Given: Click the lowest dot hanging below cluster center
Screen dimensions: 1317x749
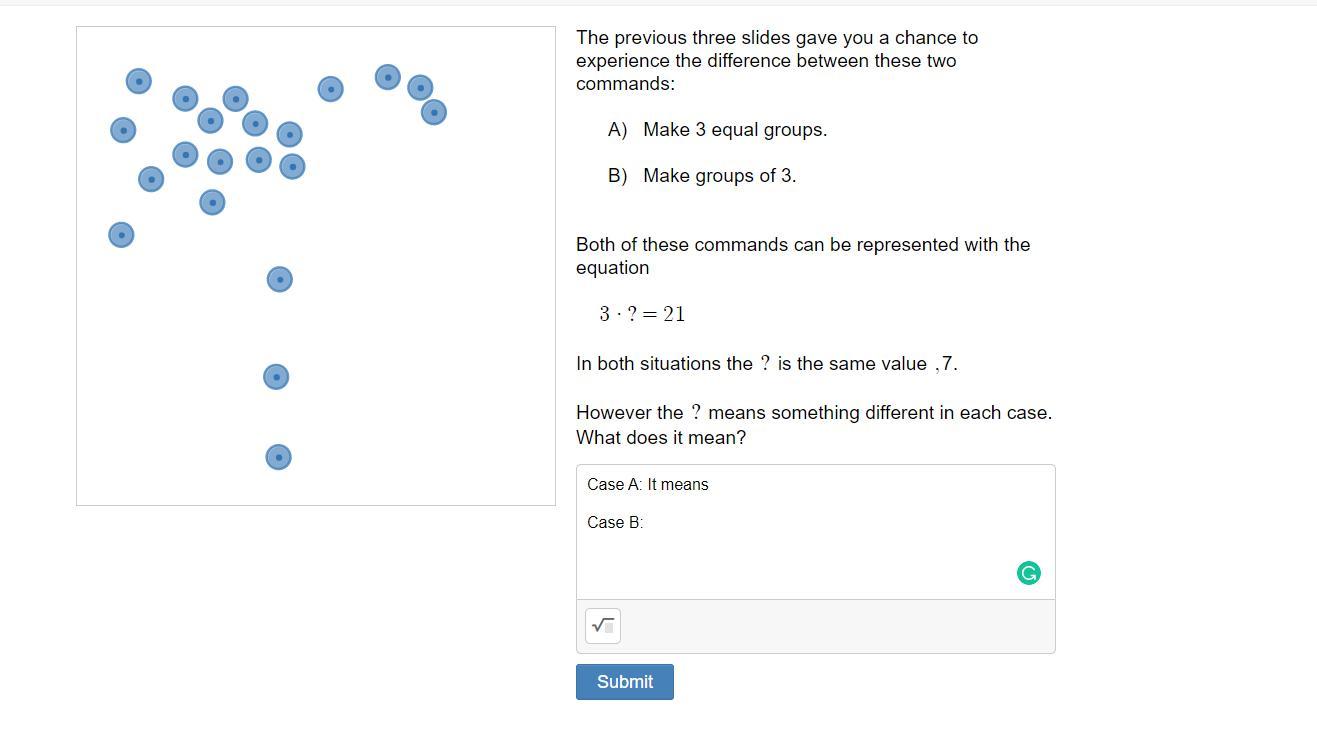Looking at the screenshot, I should tap(212, 203).
